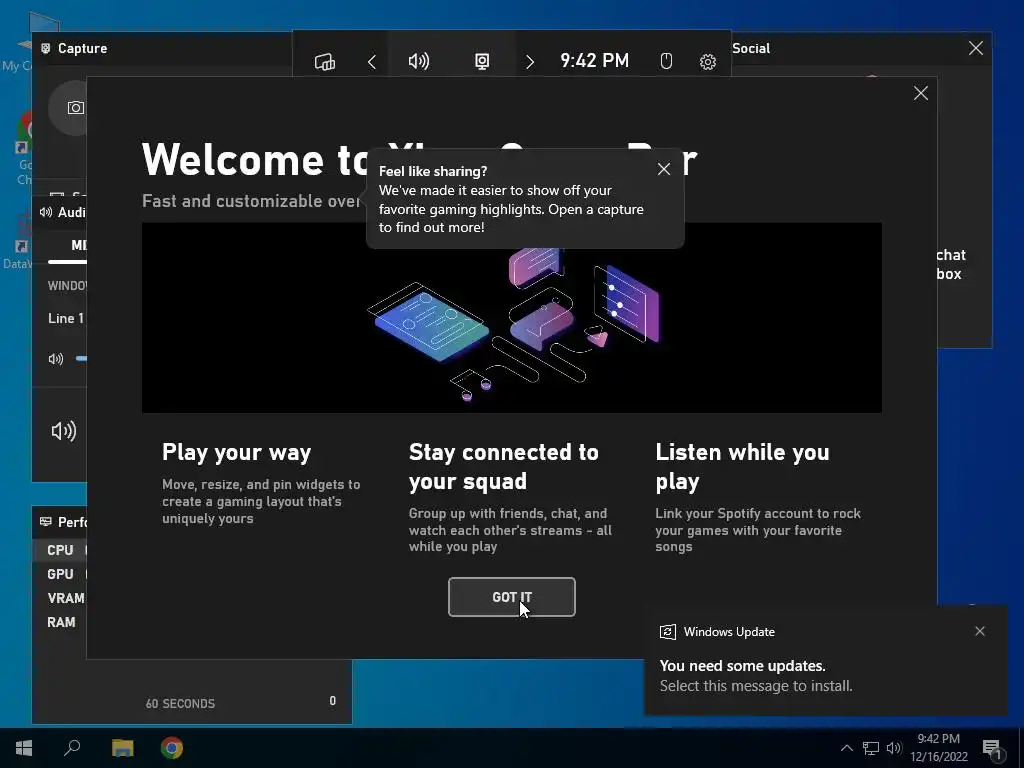Go to the previous widget with left chevron
The width and height of the screenshot is (1024, 768).
point(372,62)
